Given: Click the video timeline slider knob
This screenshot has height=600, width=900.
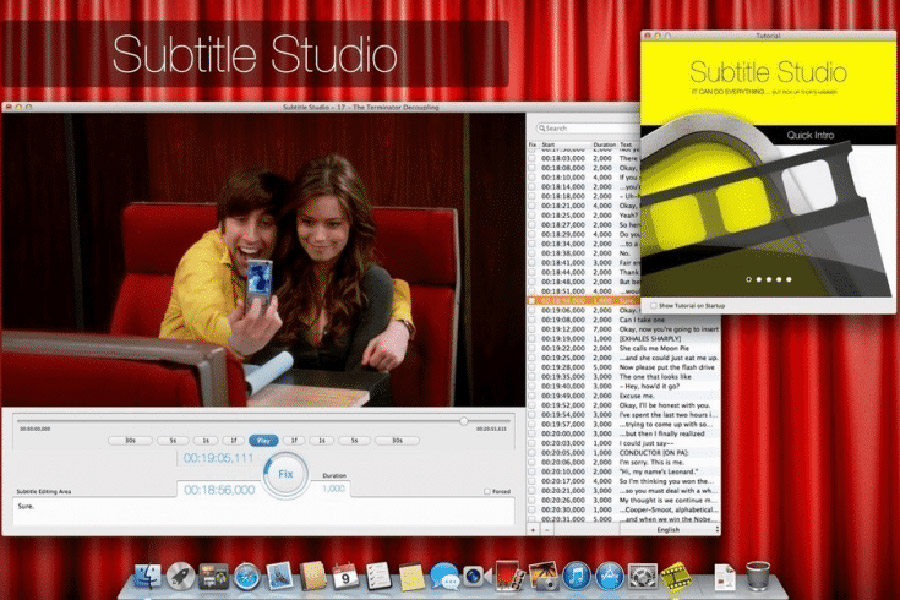Looking at the screenshot, I should tap(464, 421).
